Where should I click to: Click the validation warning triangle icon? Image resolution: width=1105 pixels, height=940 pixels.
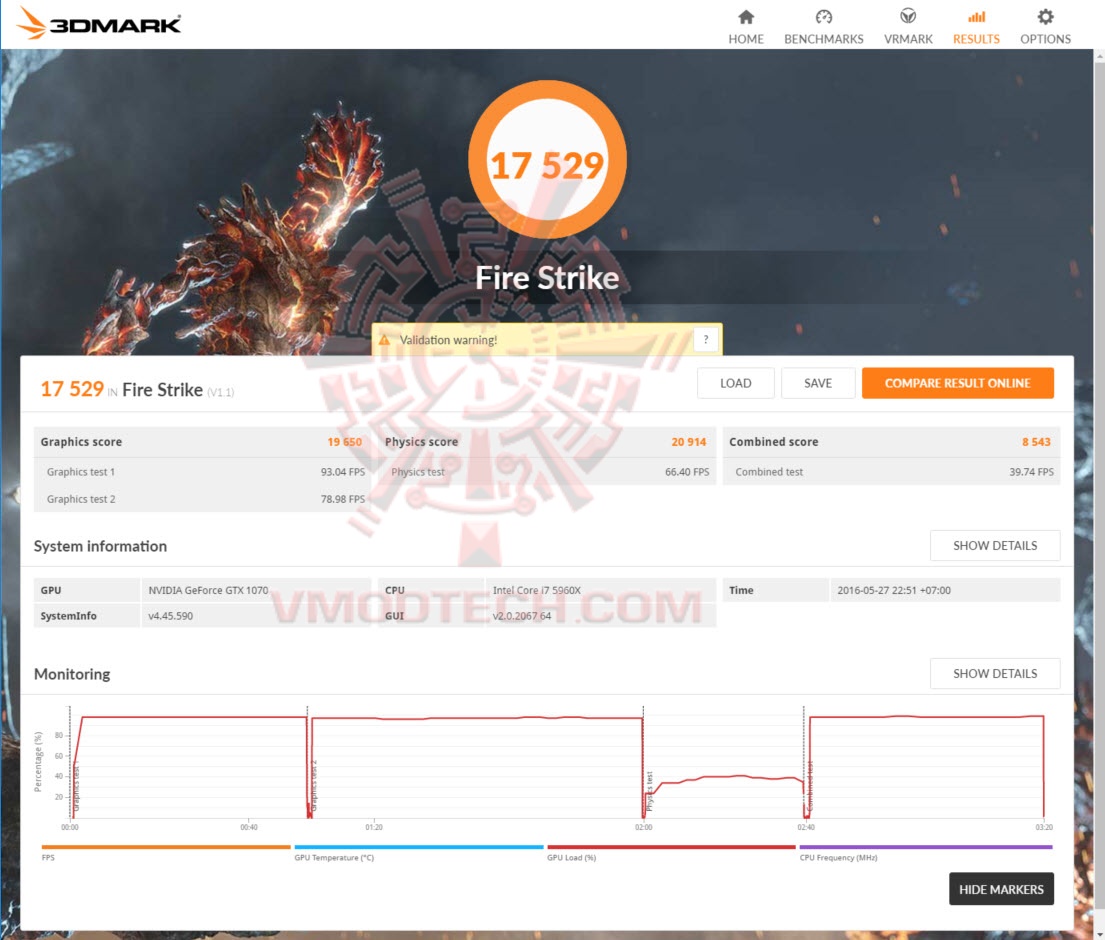point(384,340)
